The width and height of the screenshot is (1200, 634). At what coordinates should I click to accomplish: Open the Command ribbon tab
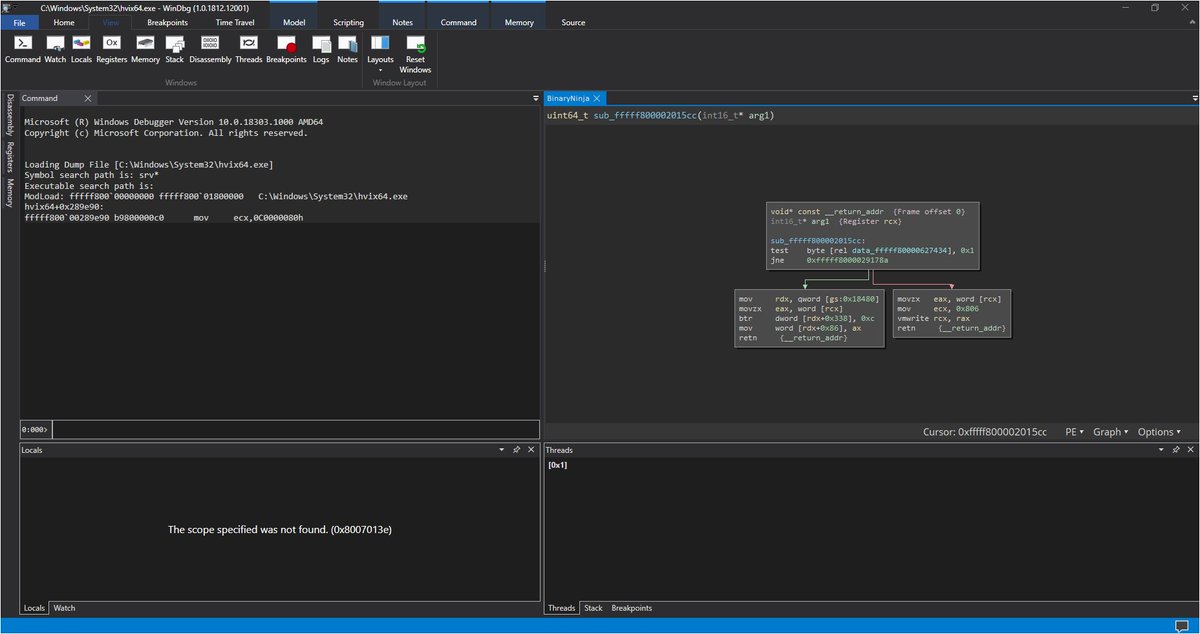click(458, 22)
